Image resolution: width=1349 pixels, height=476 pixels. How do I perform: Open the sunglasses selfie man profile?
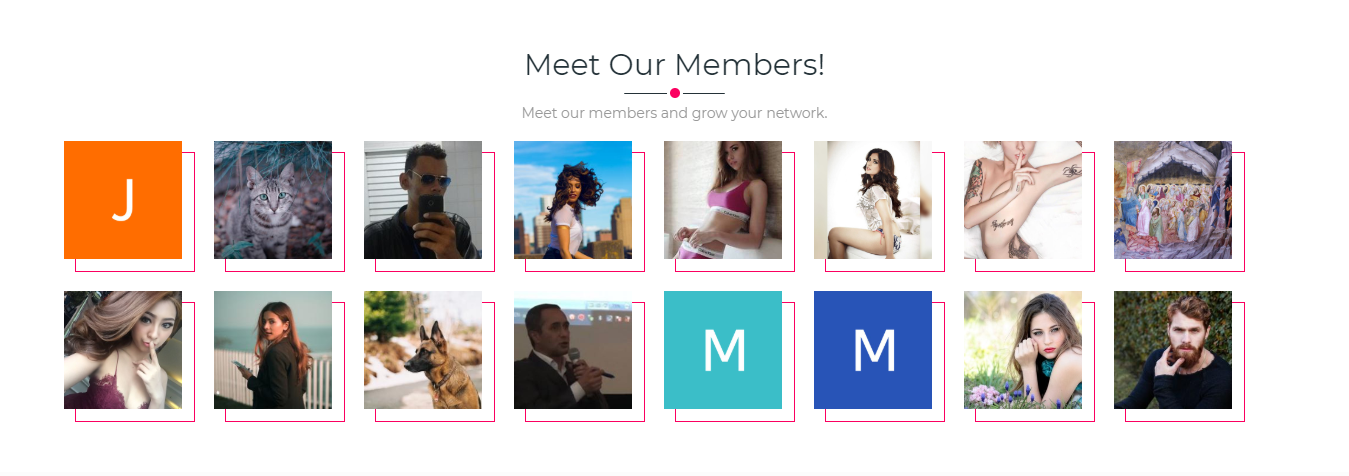(423, 200)
